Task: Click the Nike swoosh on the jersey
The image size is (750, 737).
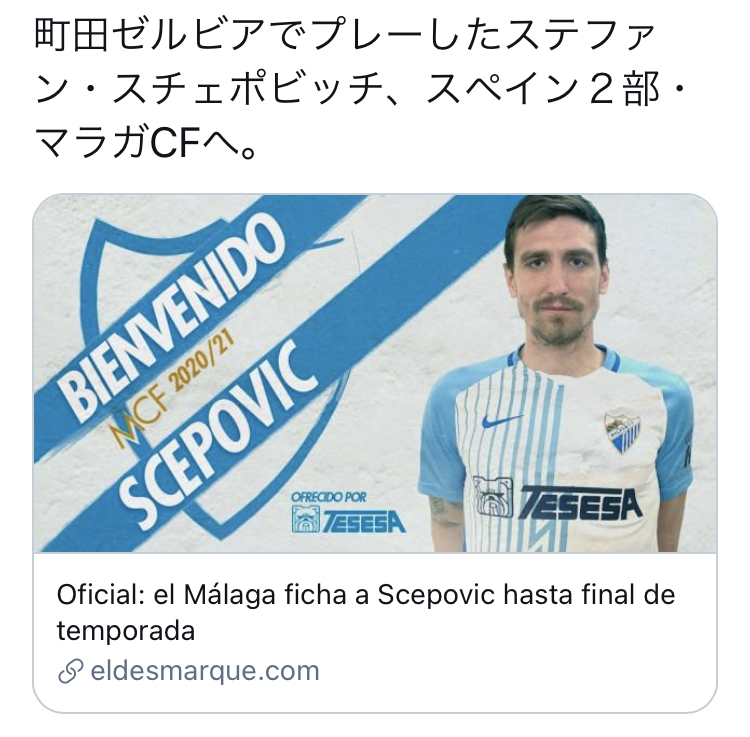Action: tap(500, 421)
